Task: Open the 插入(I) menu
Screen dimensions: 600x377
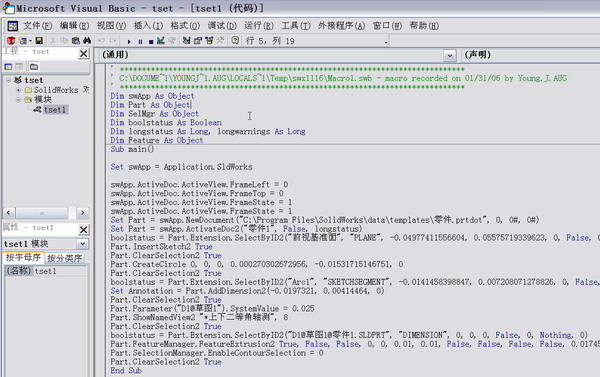Action: coord(148,26)
